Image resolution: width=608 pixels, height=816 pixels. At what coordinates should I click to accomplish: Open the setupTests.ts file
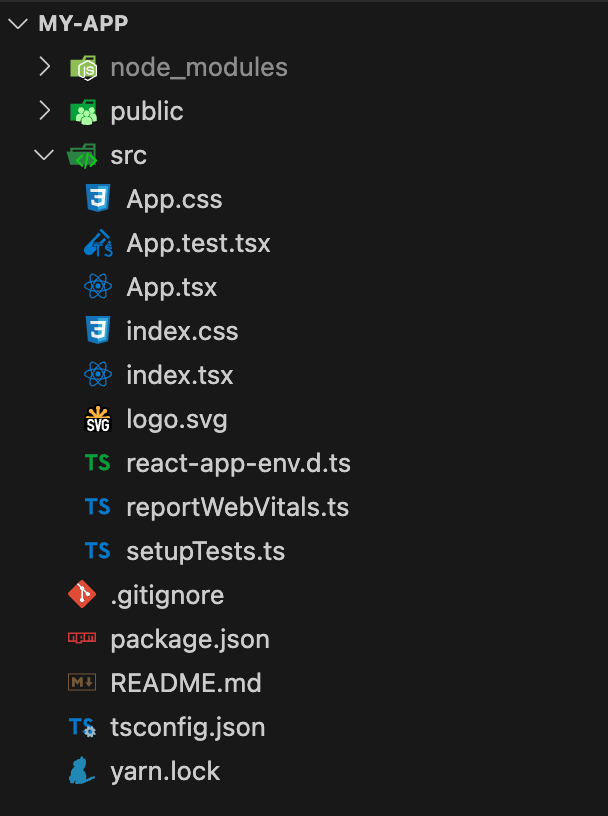205,551
